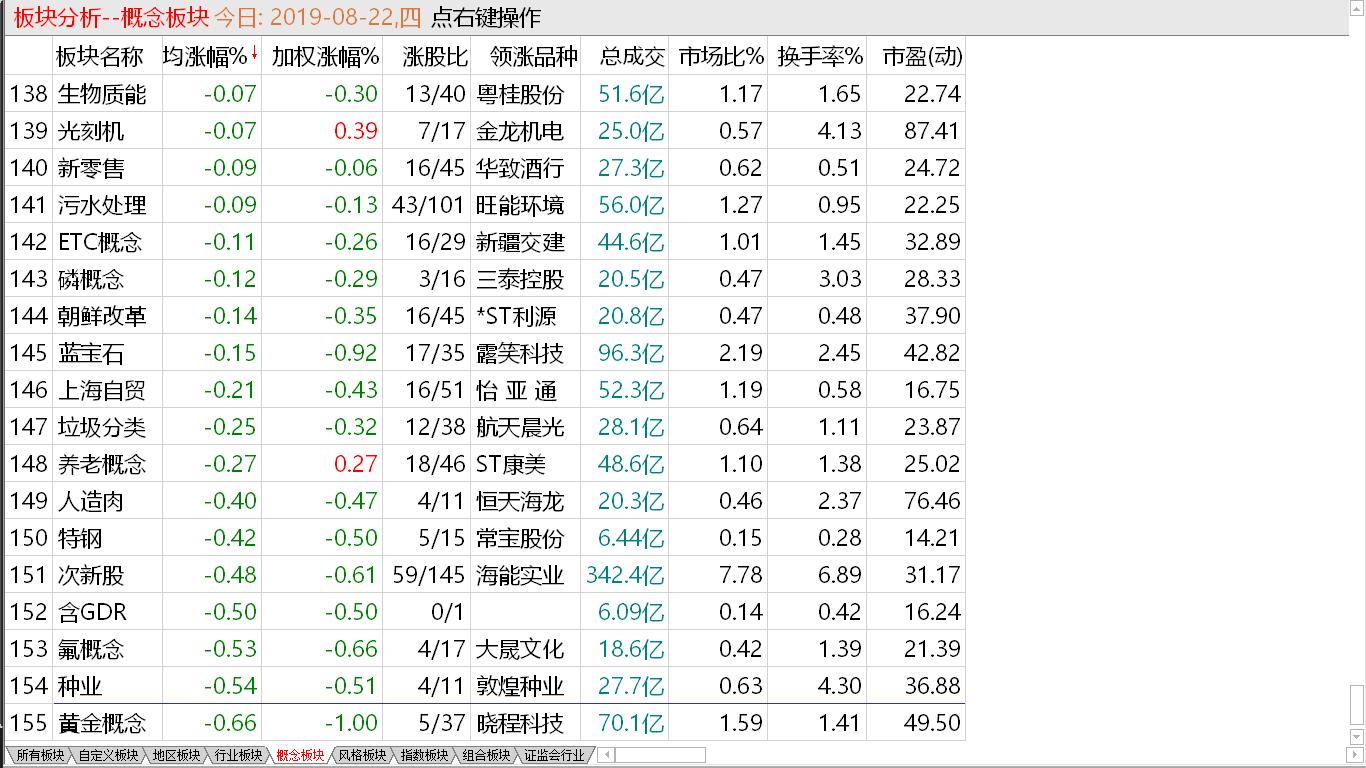
Task: Click leading stock 粤桂股份
Action: [520, 94]
